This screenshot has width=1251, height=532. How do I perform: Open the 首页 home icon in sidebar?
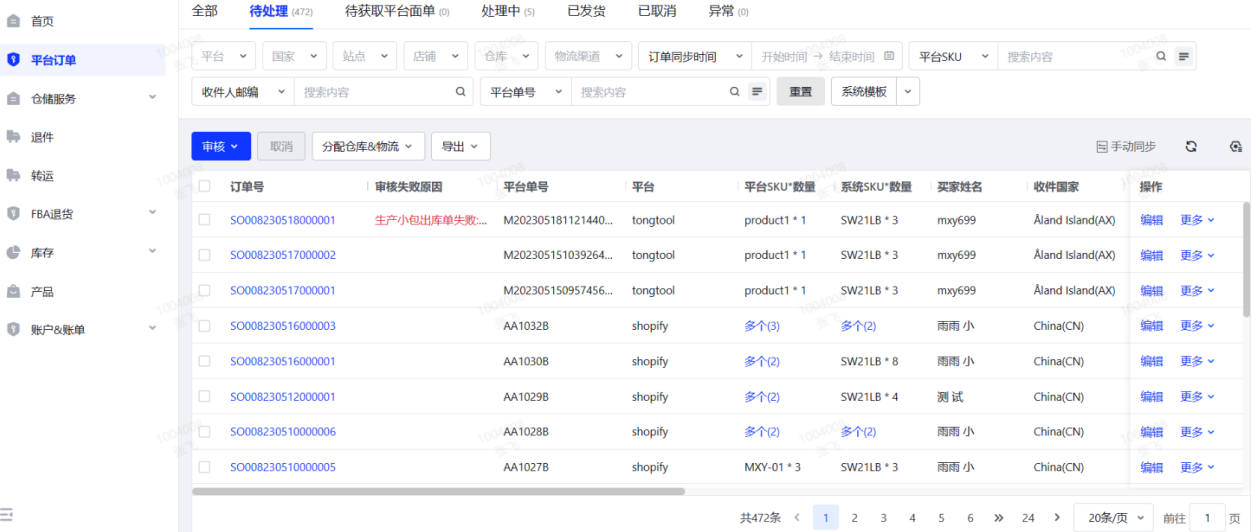[x=13, y=20]
